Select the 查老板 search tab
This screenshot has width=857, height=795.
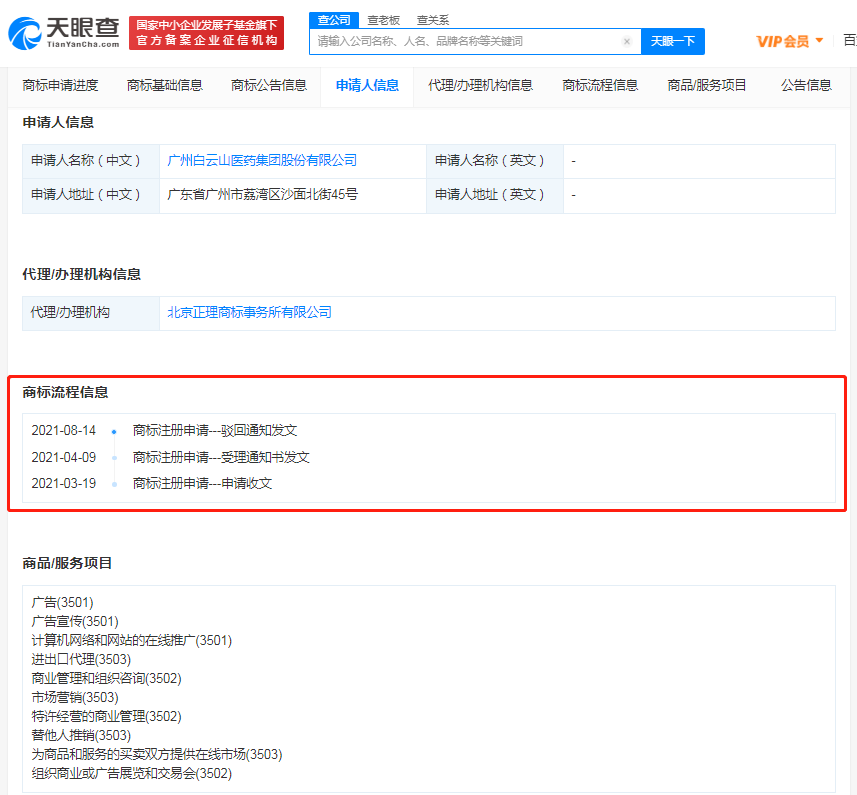(384, 20)
